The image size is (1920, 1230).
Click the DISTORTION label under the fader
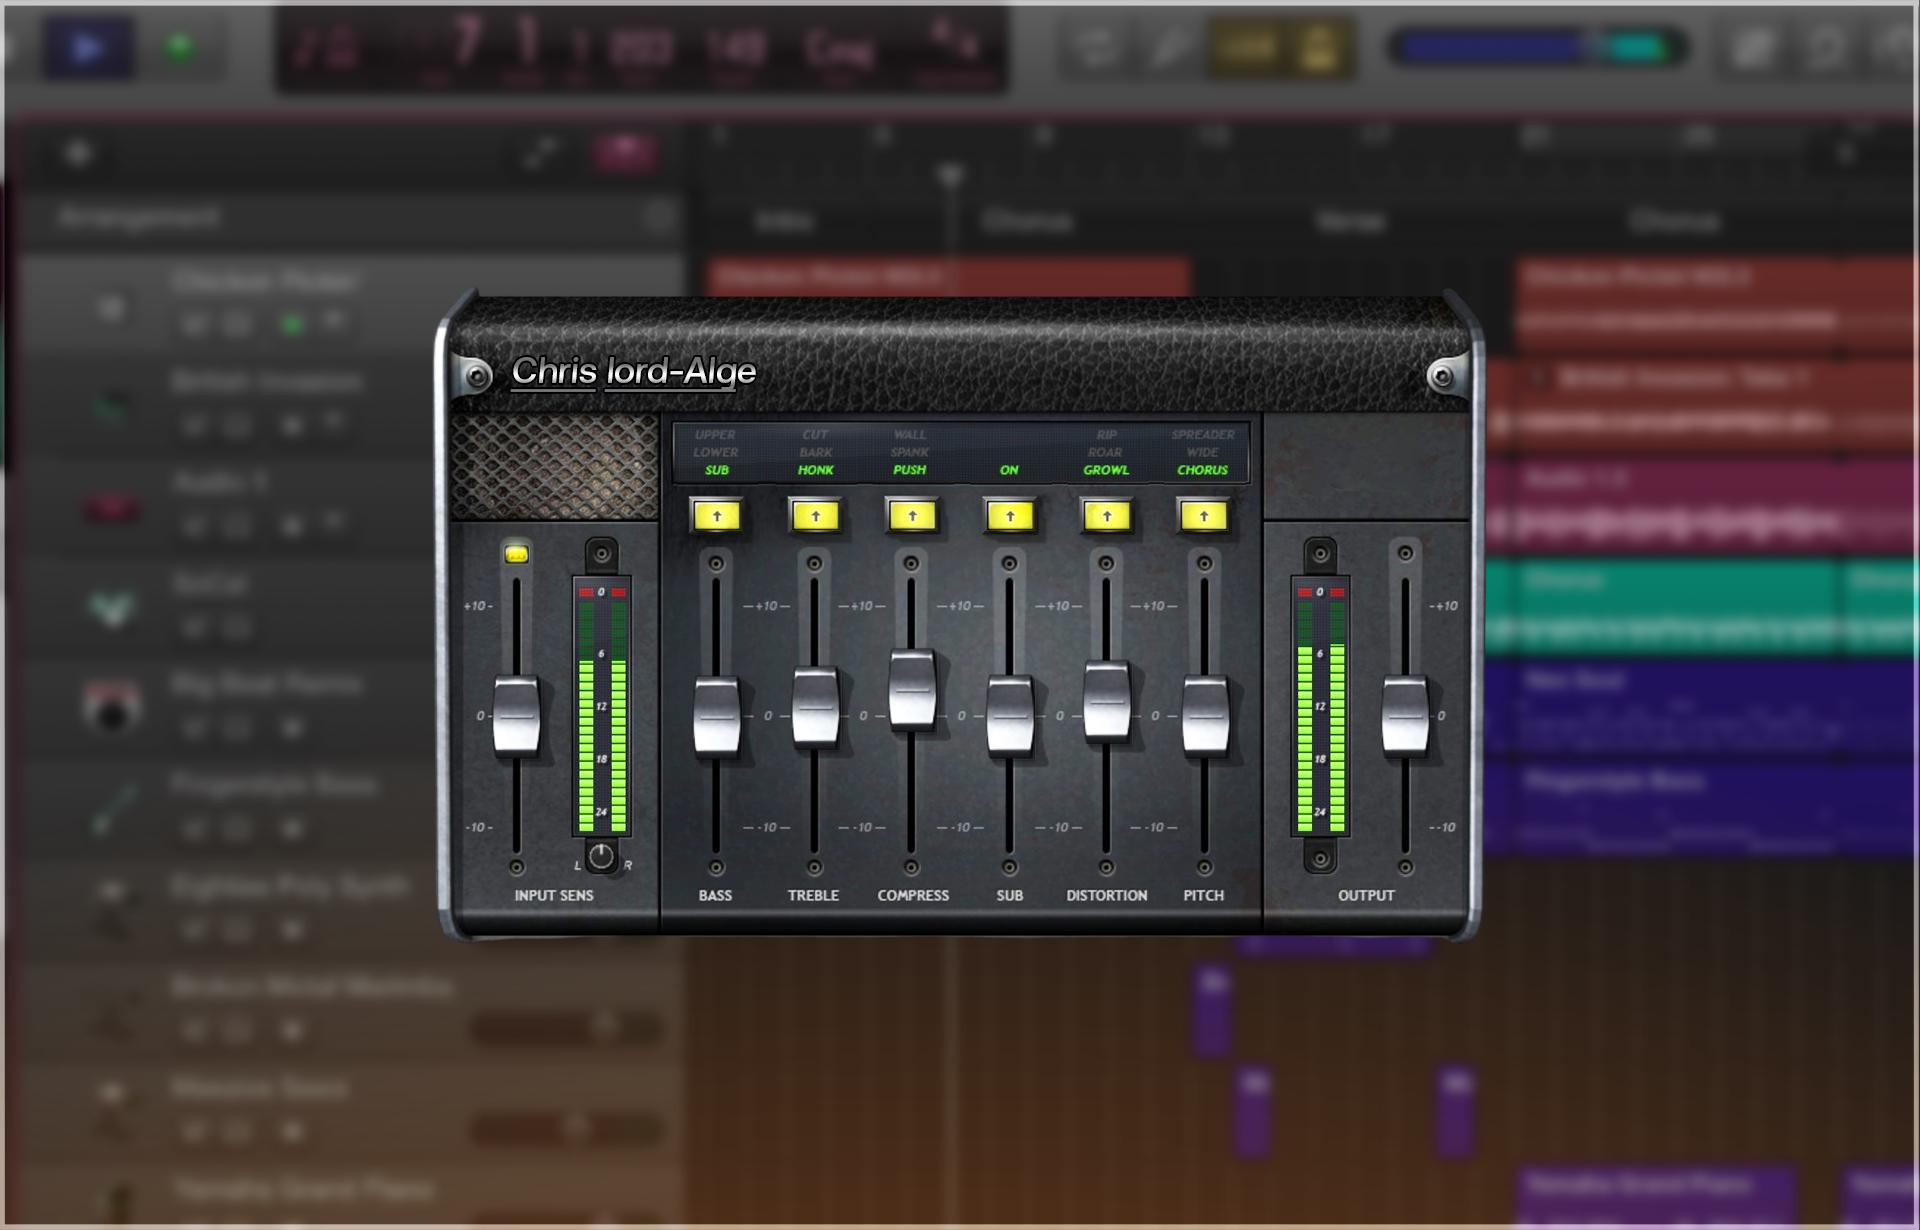[1107, 895]
